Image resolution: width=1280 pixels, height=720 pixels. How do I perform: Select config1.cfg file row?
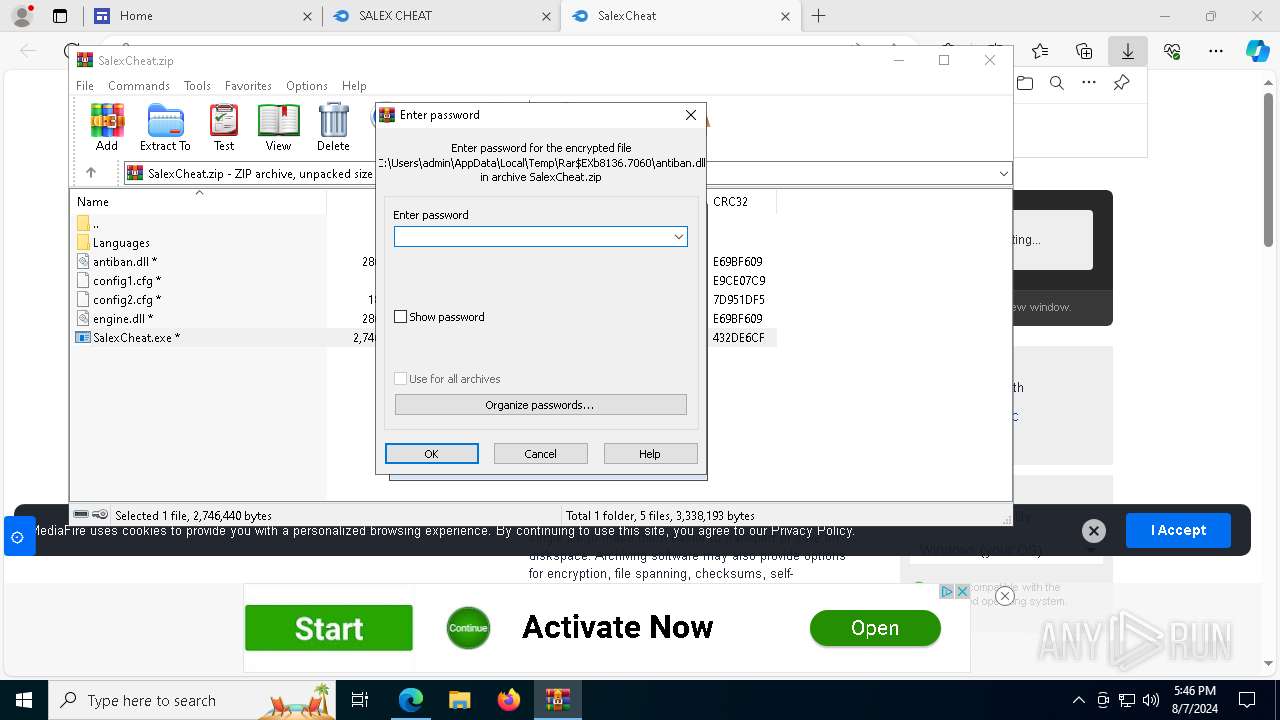click(127, 280)
